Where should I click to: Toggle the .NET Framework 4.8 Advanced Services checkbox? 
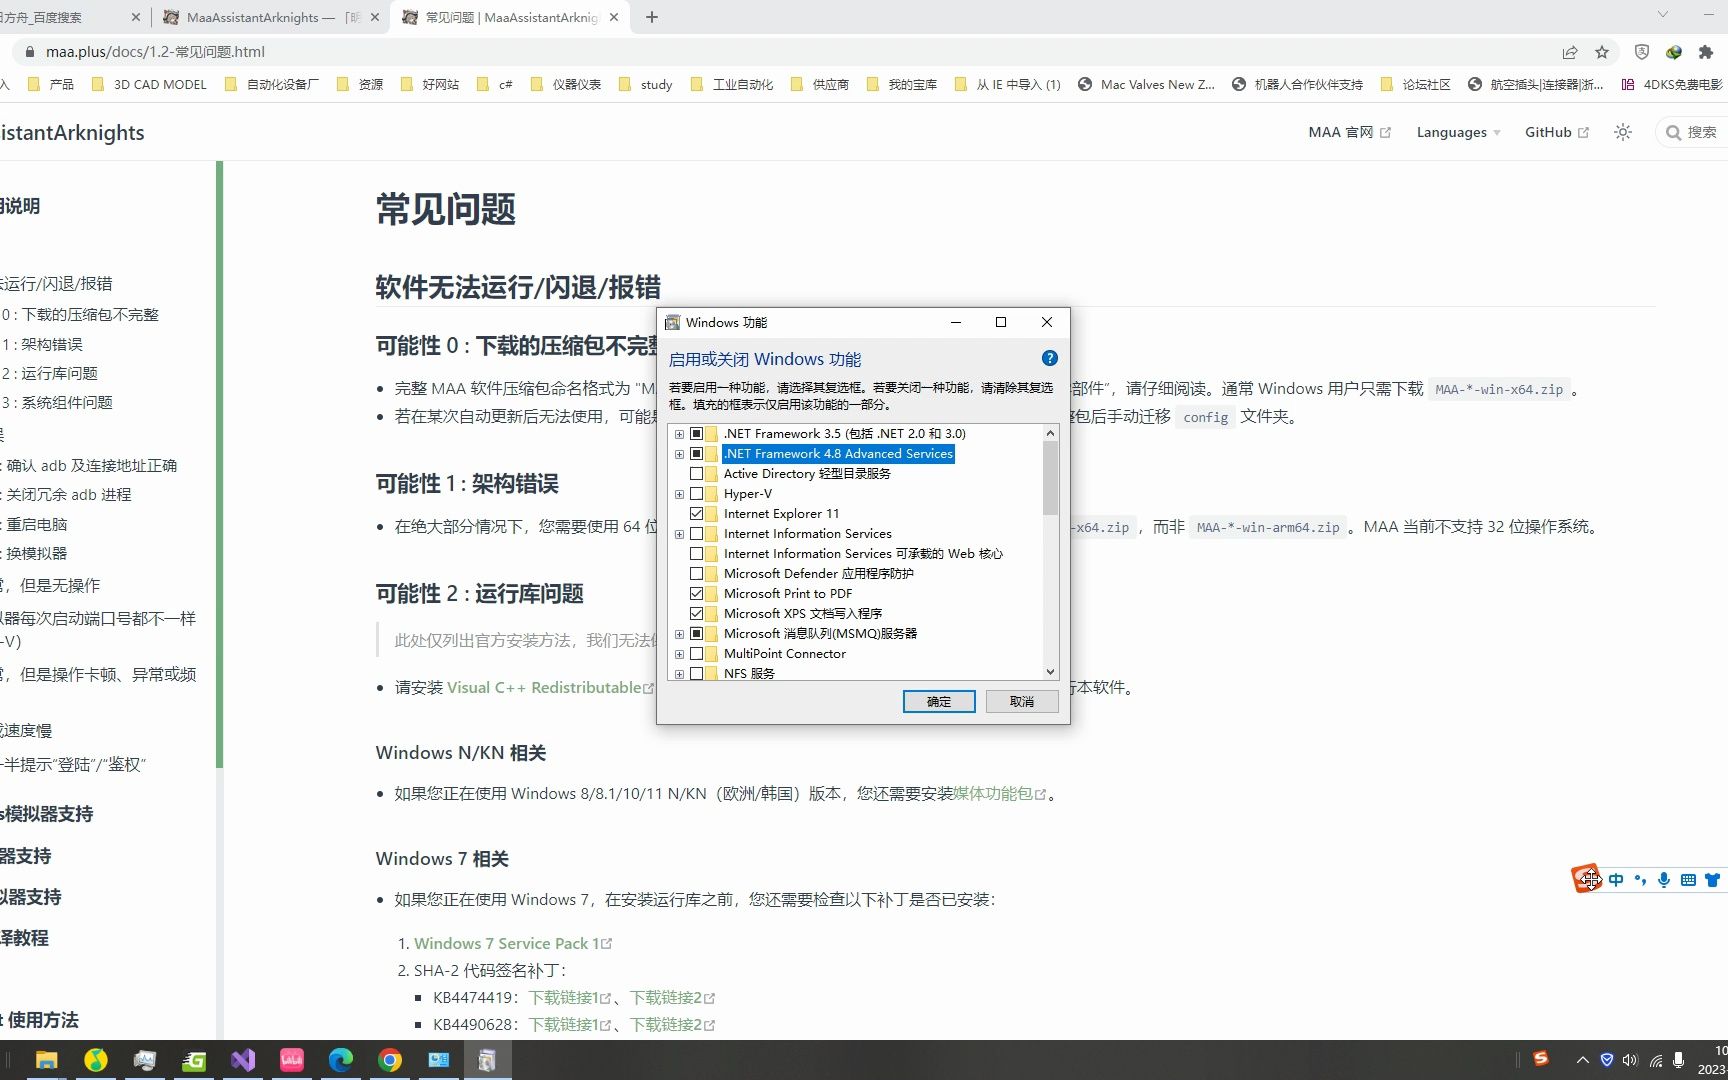697,454
